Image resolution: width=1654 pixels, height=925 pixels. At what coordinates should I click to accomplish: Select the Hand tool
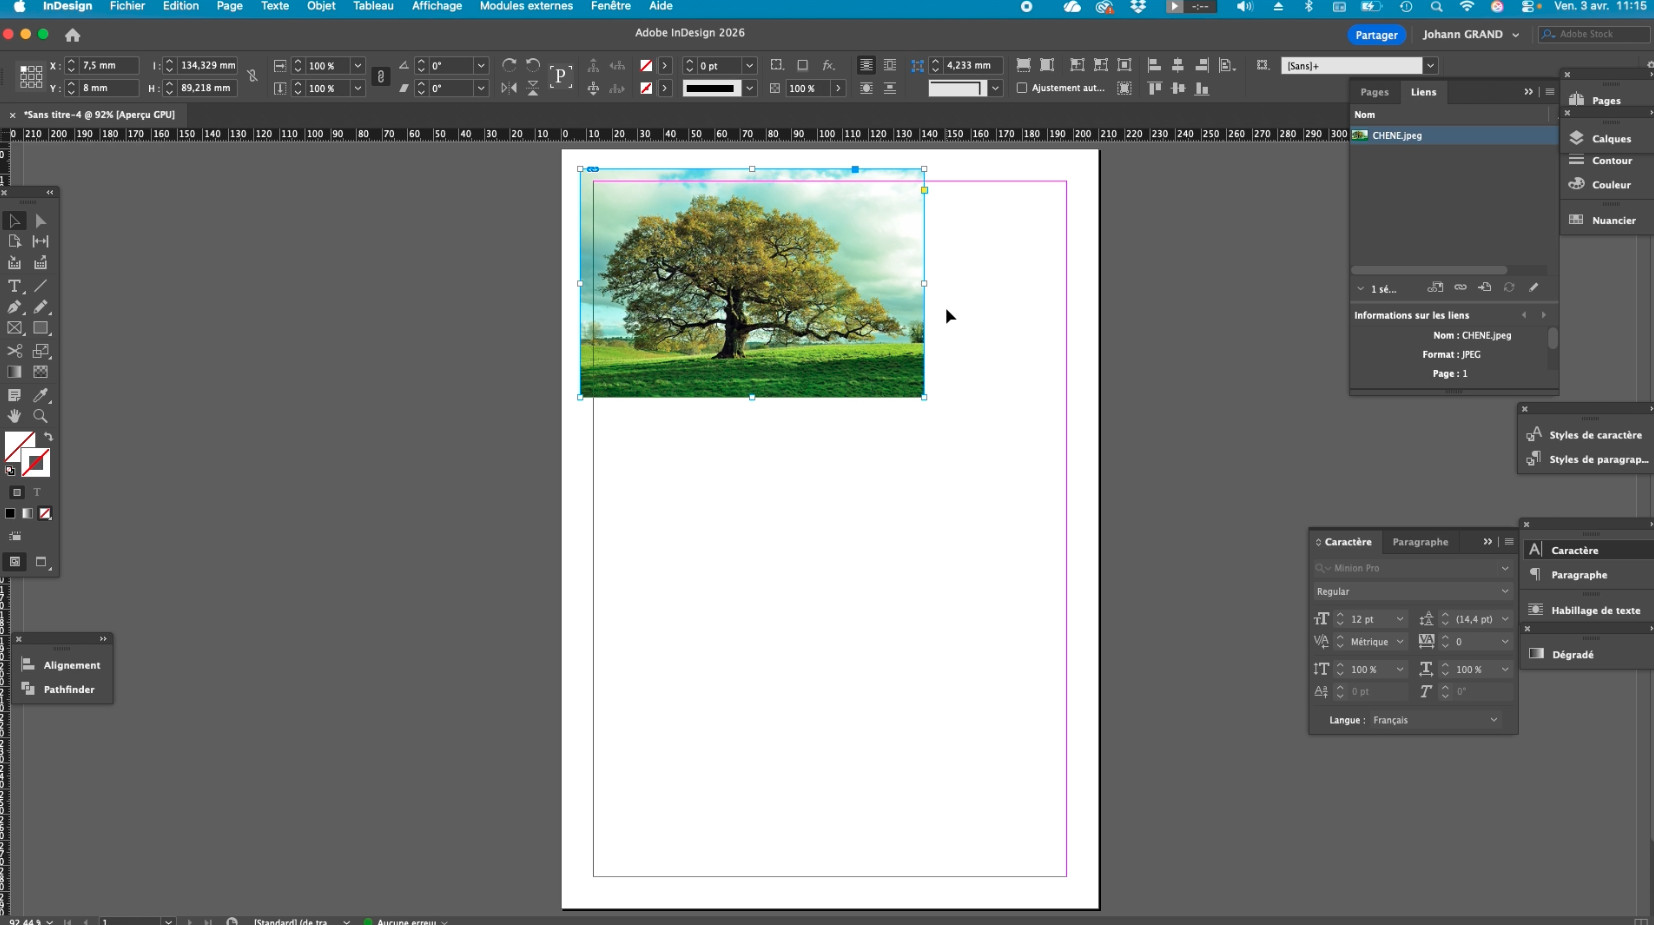point(15,416)
